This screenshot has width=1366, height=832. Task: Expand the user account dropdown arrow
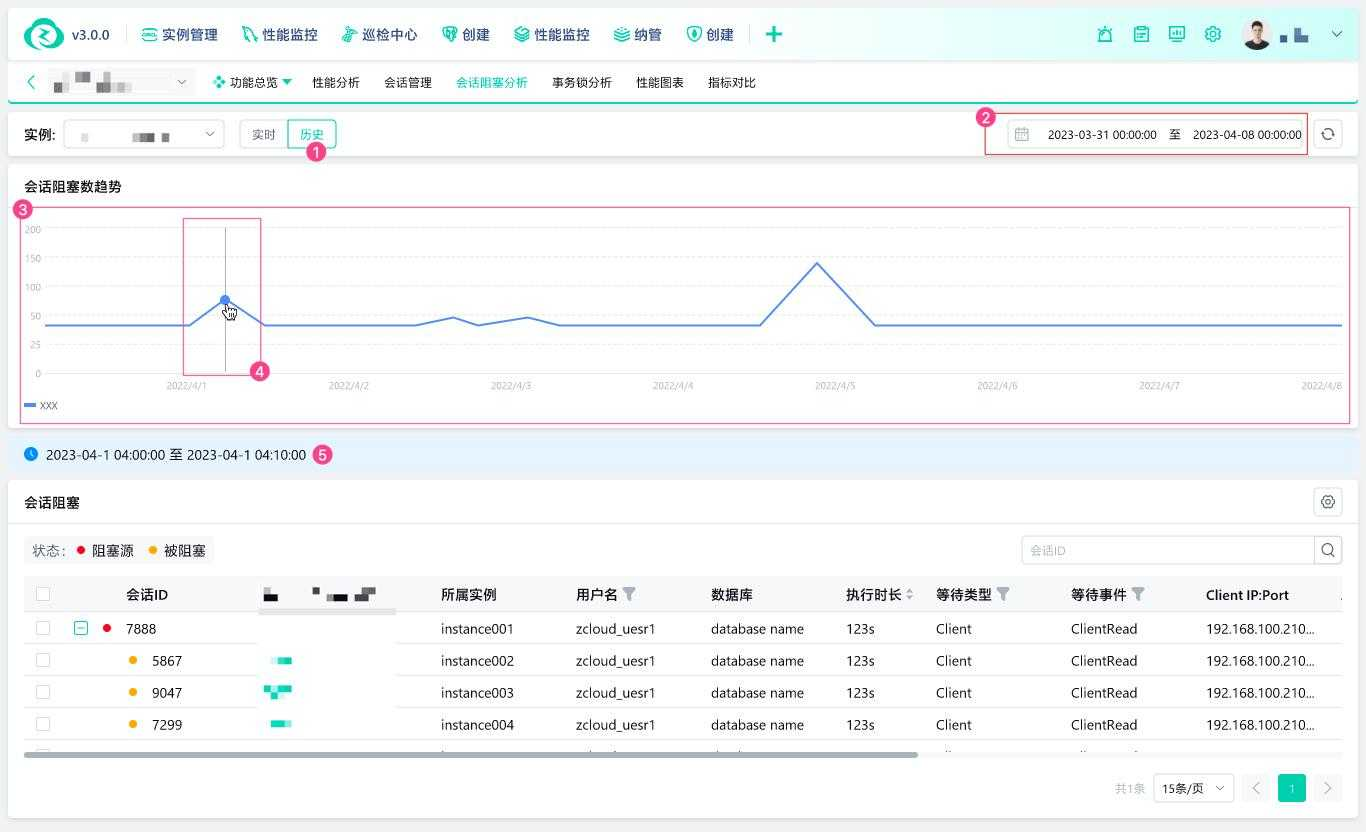tap(1337, 34)
